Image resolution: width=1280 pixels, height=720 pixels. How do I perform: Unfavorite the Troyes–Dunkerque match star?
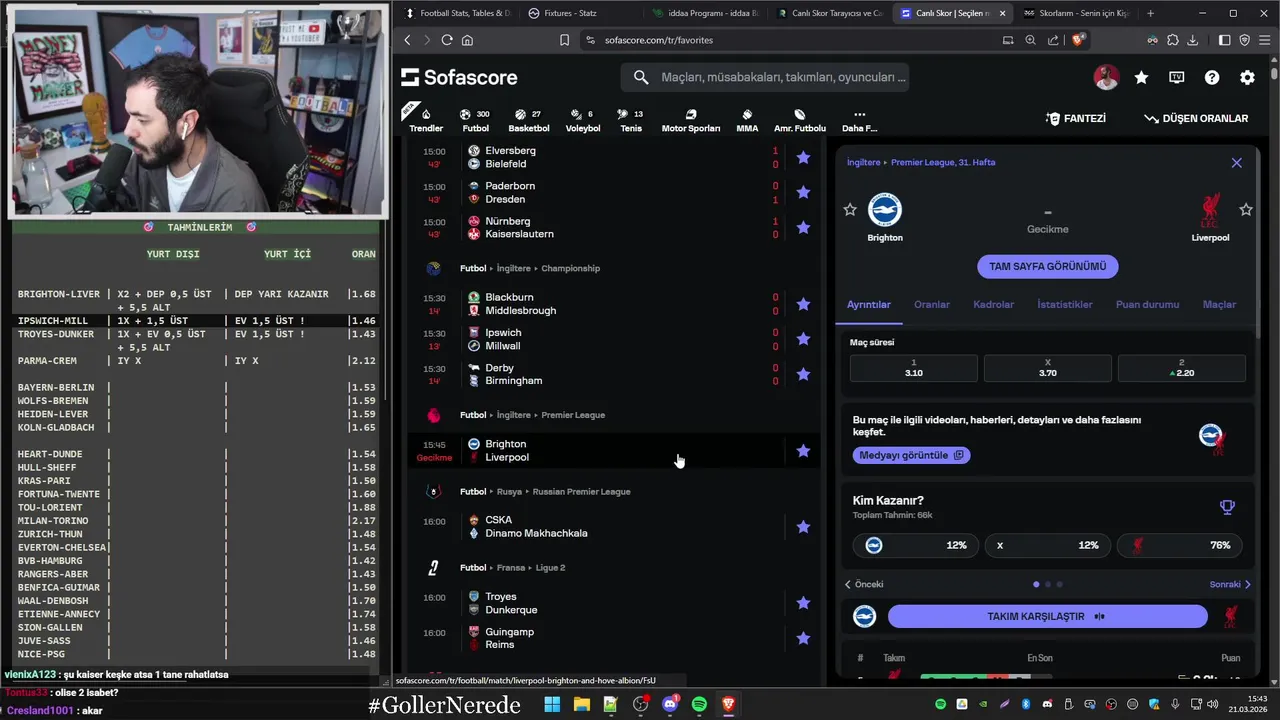coord(803,603)
